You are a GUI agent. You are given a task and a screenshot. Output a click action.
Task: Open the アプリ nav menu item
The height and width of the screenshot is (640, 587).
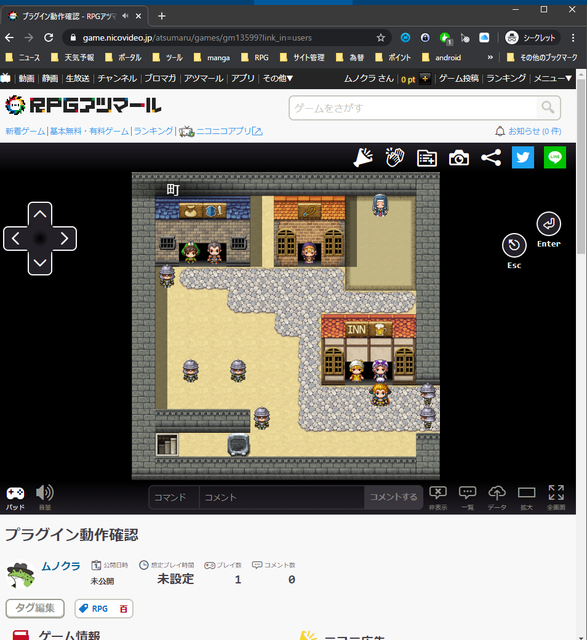(243, 78)
